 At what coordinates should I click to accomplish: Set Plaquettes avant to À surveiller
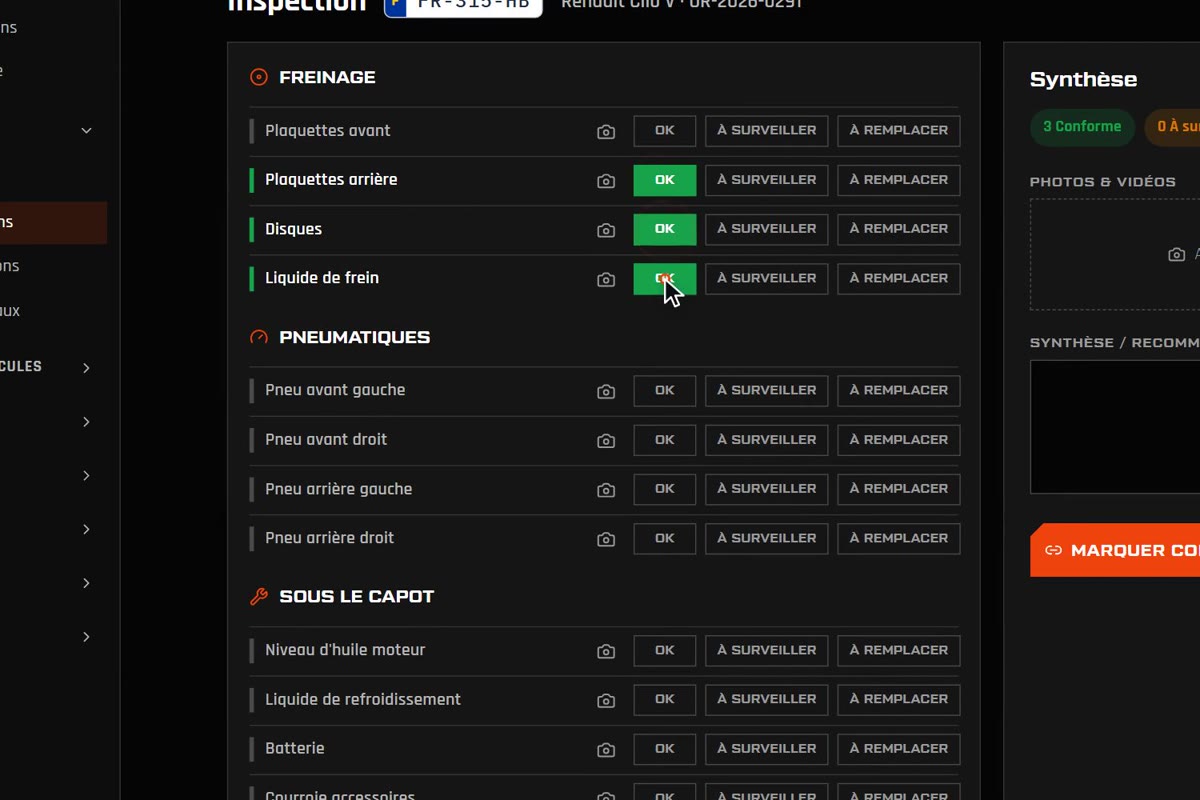pos(767,131)
